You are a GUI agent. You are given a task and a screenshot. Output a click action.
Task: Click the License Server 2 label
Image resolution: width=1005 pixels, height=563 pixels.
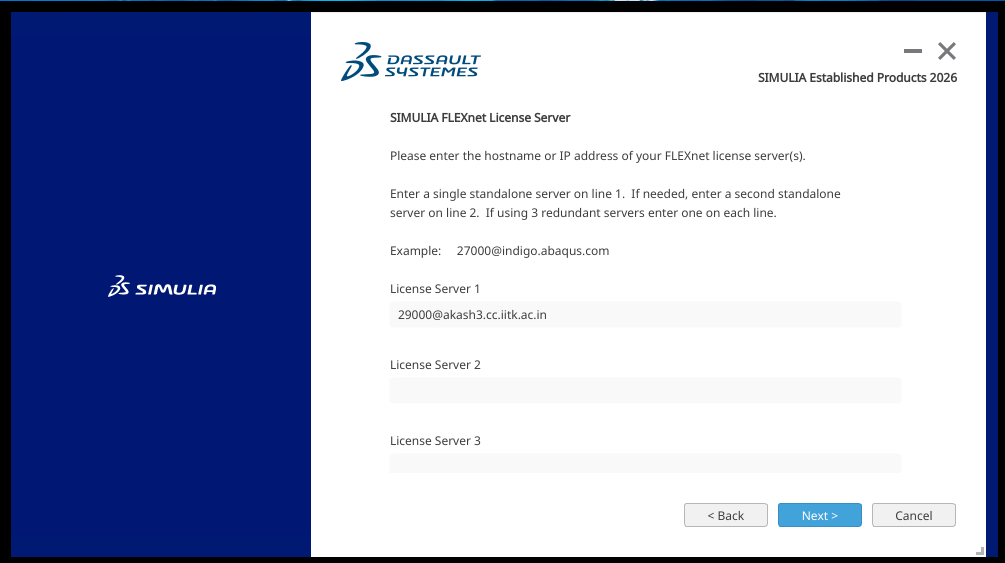(x=435, y=364)
